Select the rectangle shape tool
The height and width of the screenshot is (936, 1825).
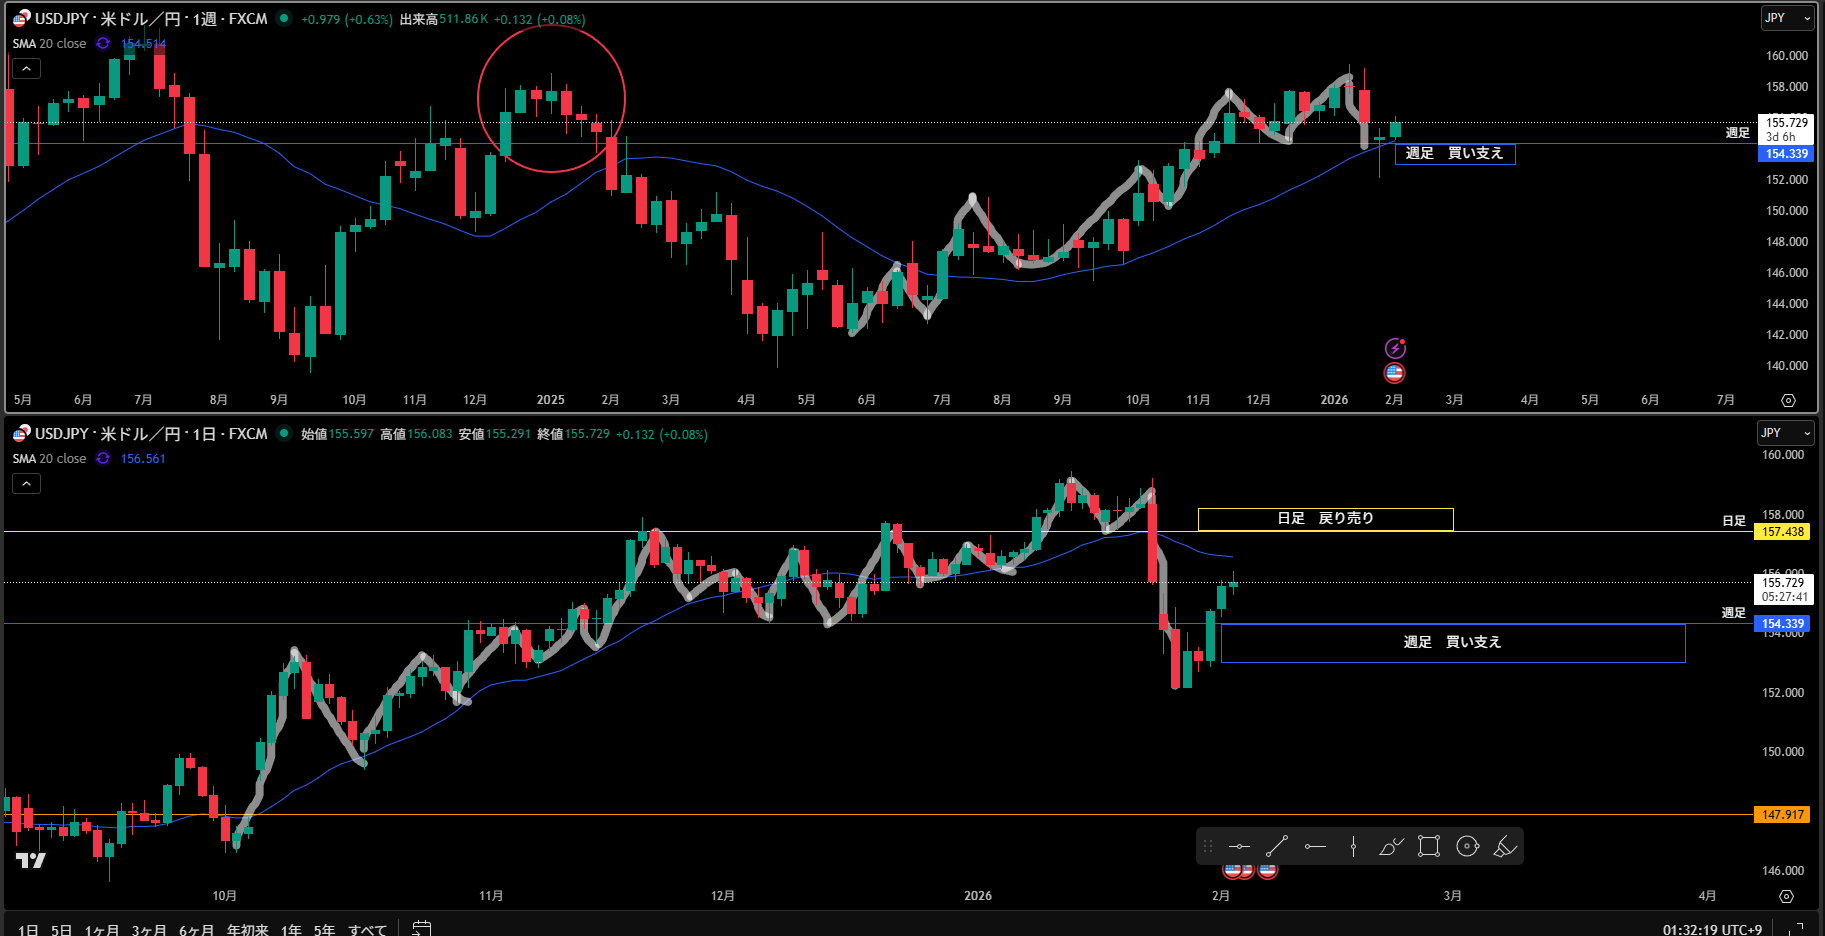point(1429,847)
